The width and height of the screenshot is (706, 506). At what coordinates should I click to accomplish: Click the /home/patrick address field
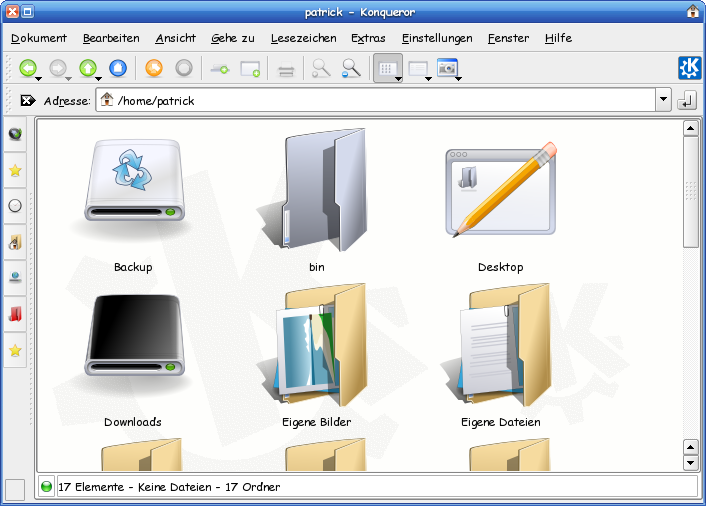(376, 100)
